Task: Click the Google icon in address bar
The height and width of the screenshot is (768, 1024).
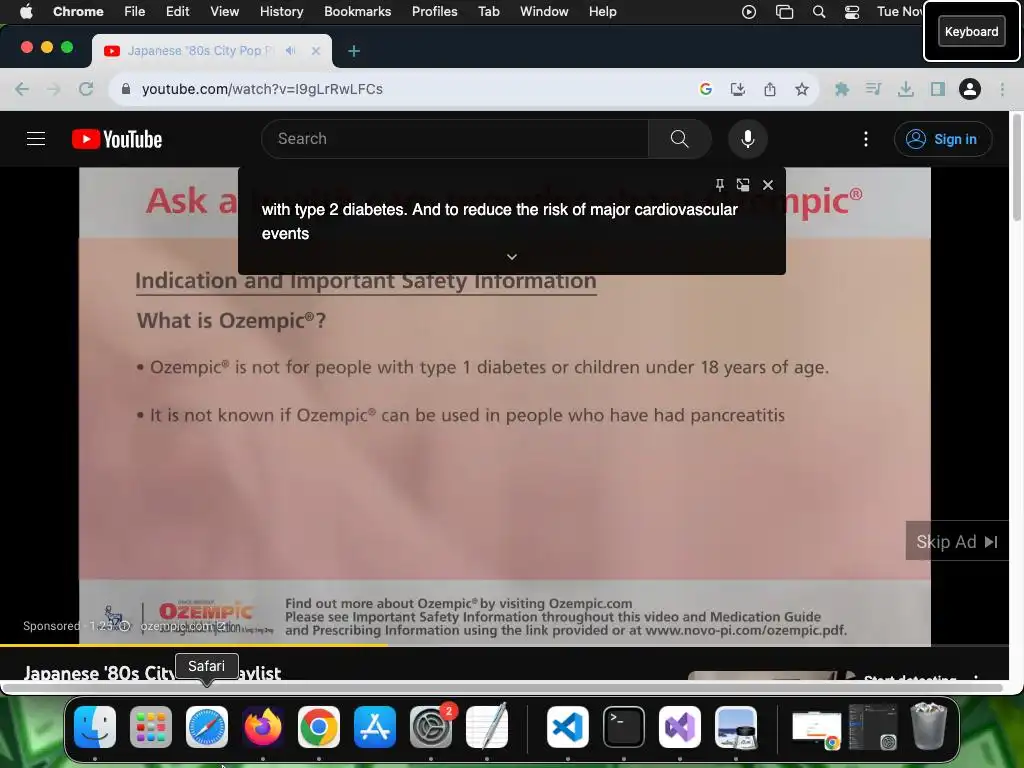Action: coord(705,89)
